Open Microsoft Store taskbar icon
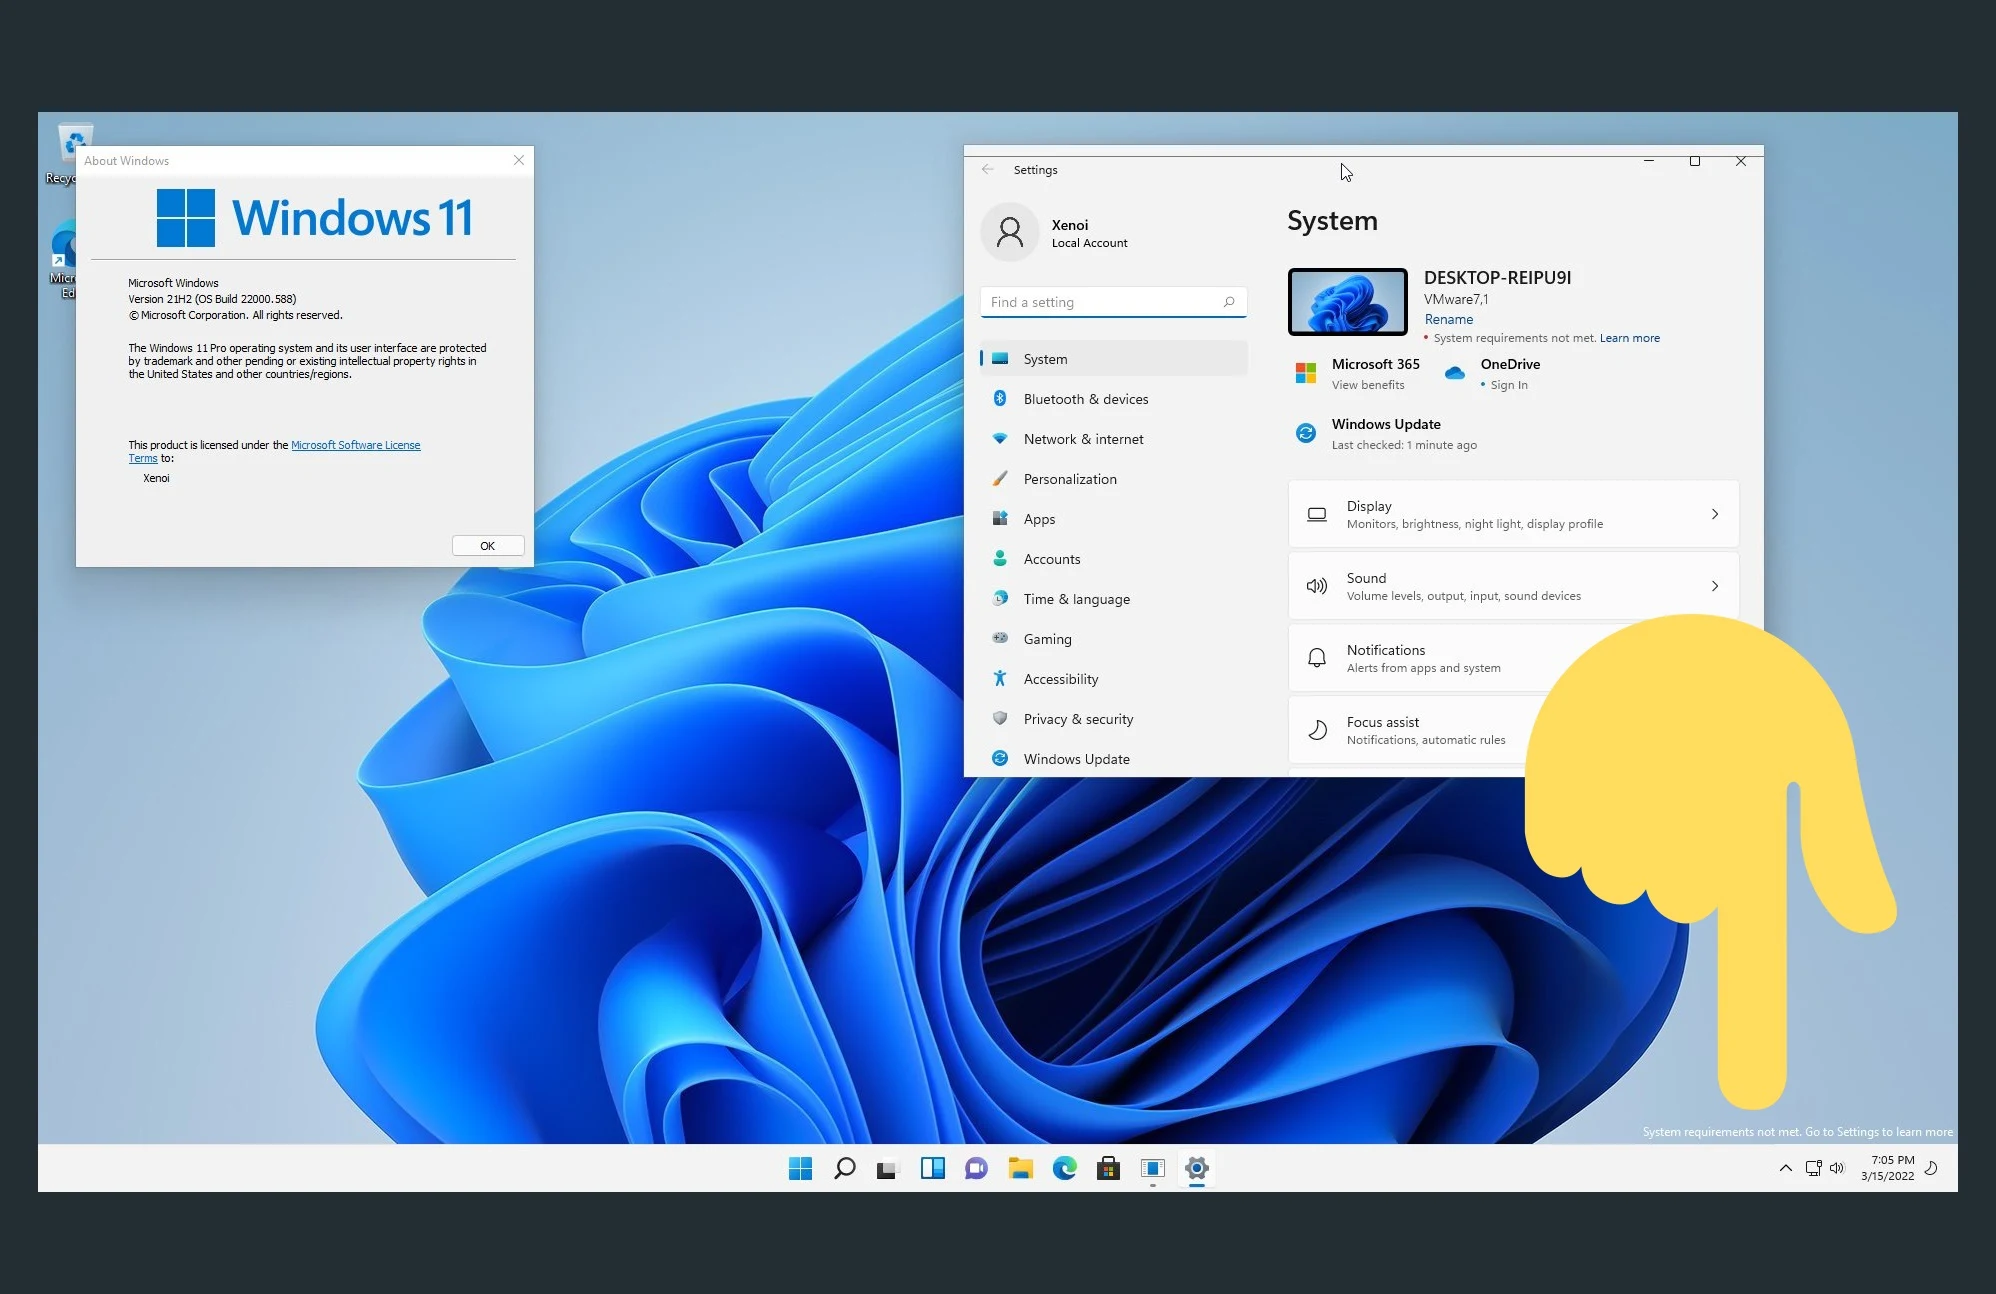 [x=1108, y=1168]
